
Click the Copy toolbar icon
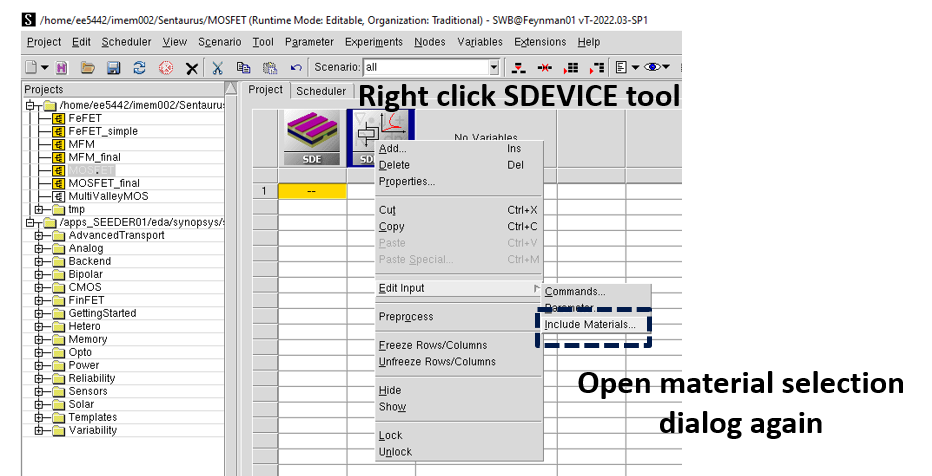click(243, 67)
